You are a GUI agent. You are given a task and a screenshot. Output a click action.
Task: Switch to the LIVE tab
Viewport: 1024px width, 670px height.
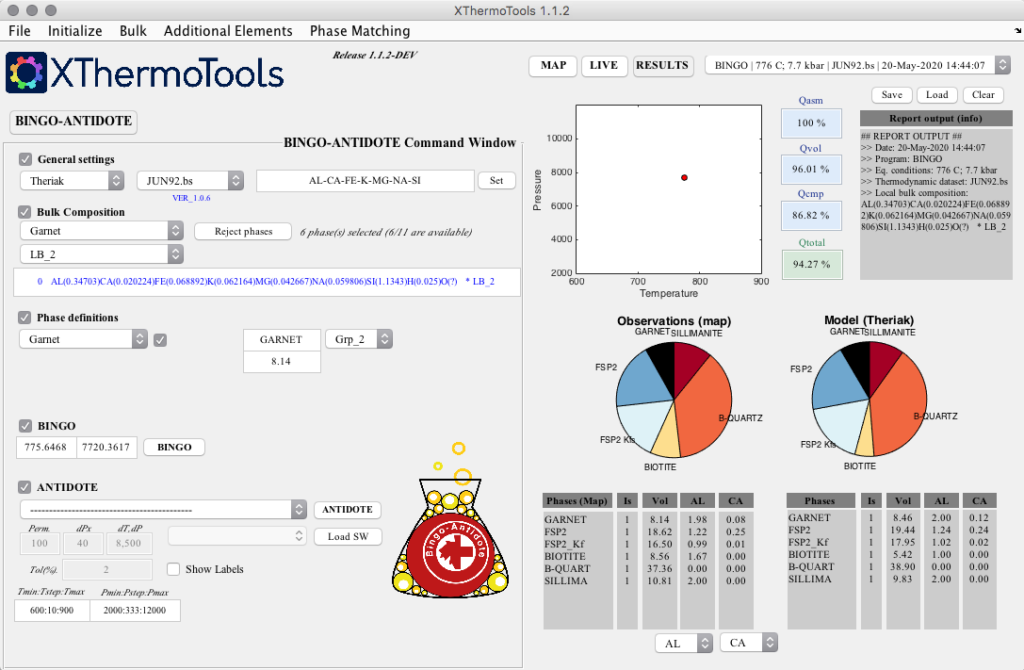pyautogui.click(x=603, y=65)
